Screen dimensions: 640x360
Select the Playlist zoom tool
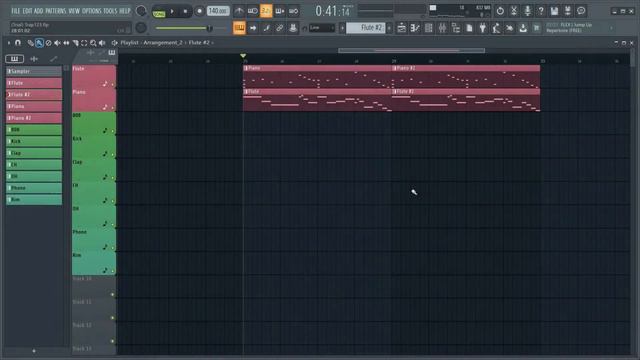click(93, 42)
